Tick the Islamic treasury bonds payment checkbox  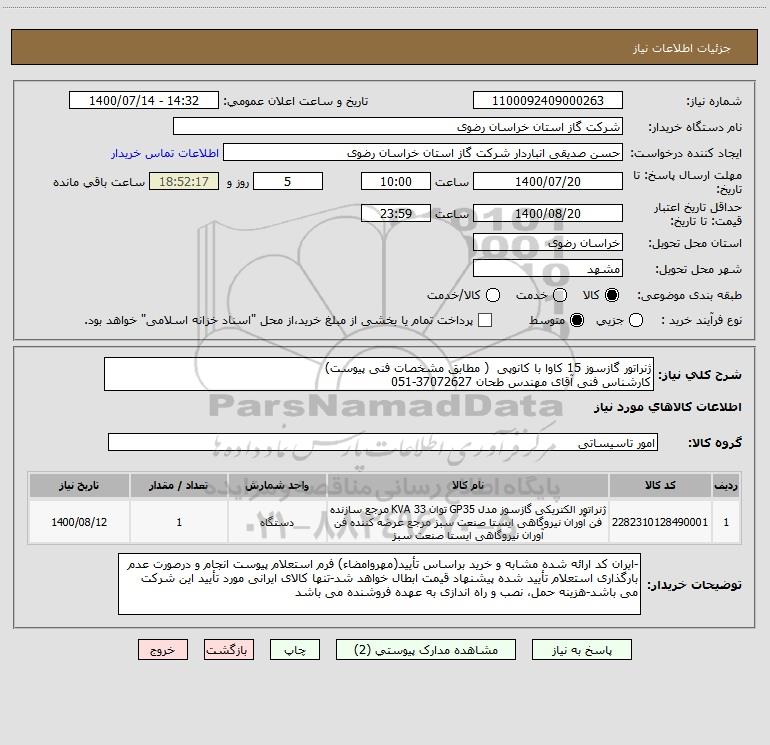pyautogui.click(x=485, y=320)
